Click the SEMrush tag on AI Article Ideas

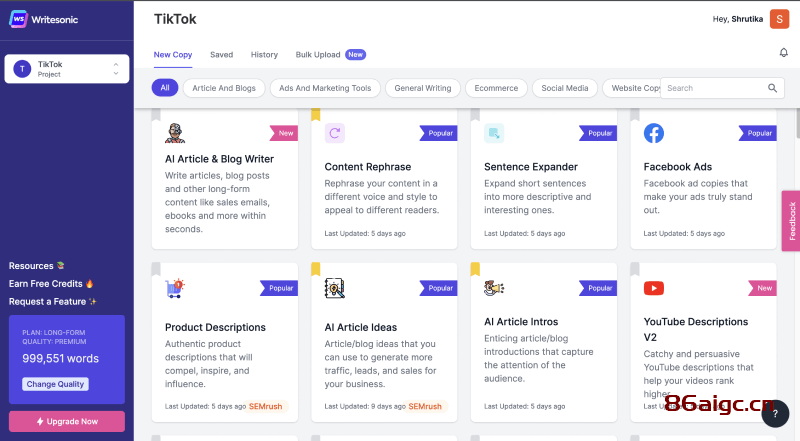coord(425,406)
